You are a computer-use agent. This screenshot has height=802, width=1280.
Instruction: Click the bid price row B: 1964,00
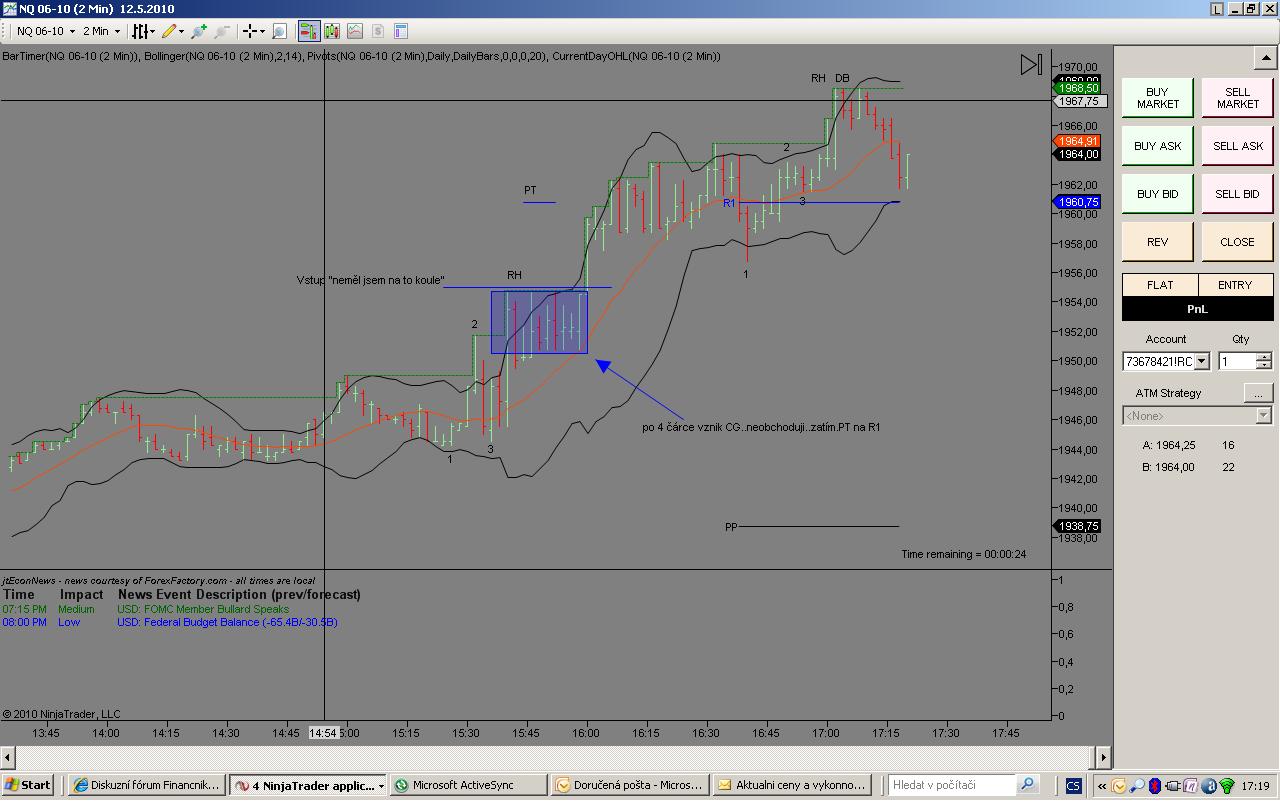coord(1188,467)
